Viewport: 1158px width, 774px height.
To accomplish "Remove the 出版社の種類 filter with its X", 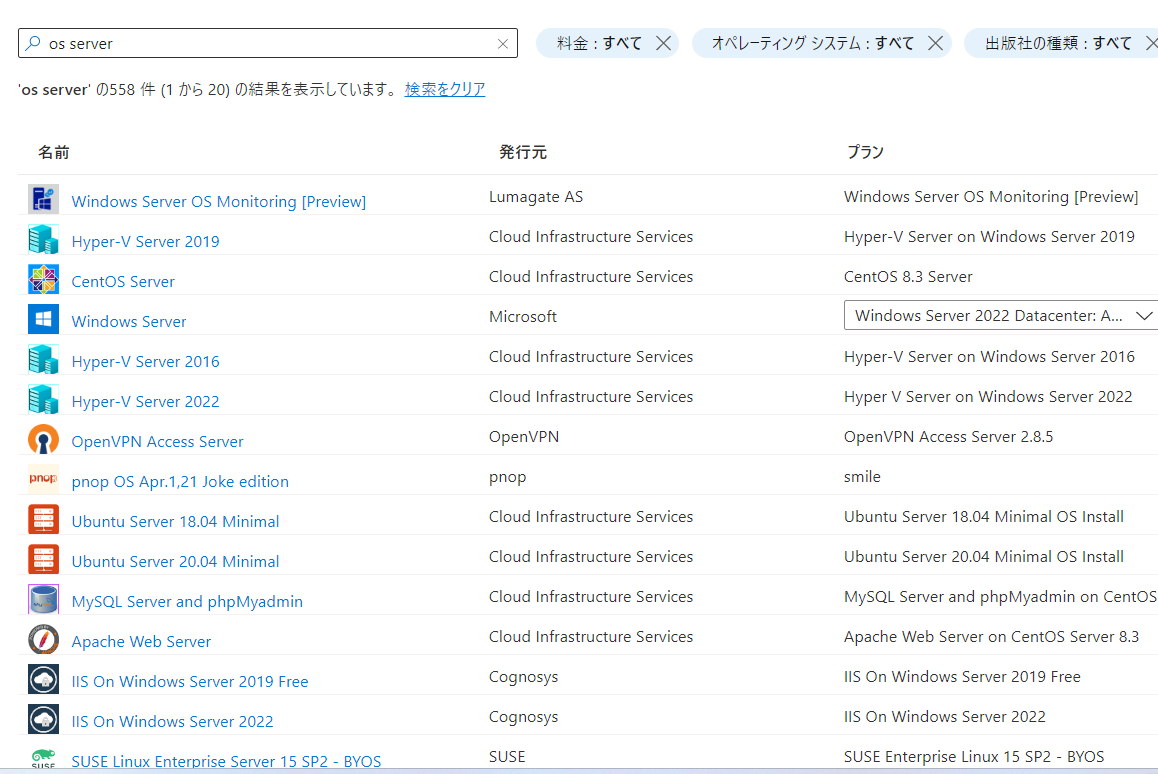I will (x=1151, y=43).
